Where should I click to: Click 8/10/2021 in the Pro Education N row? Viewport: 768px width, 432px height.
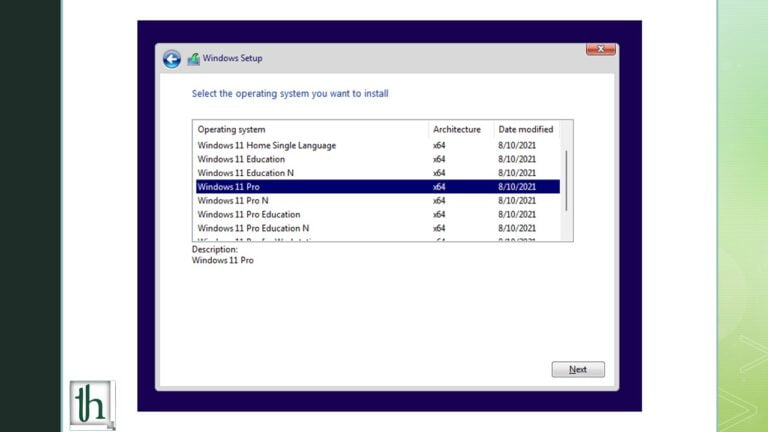coord(517,228)
